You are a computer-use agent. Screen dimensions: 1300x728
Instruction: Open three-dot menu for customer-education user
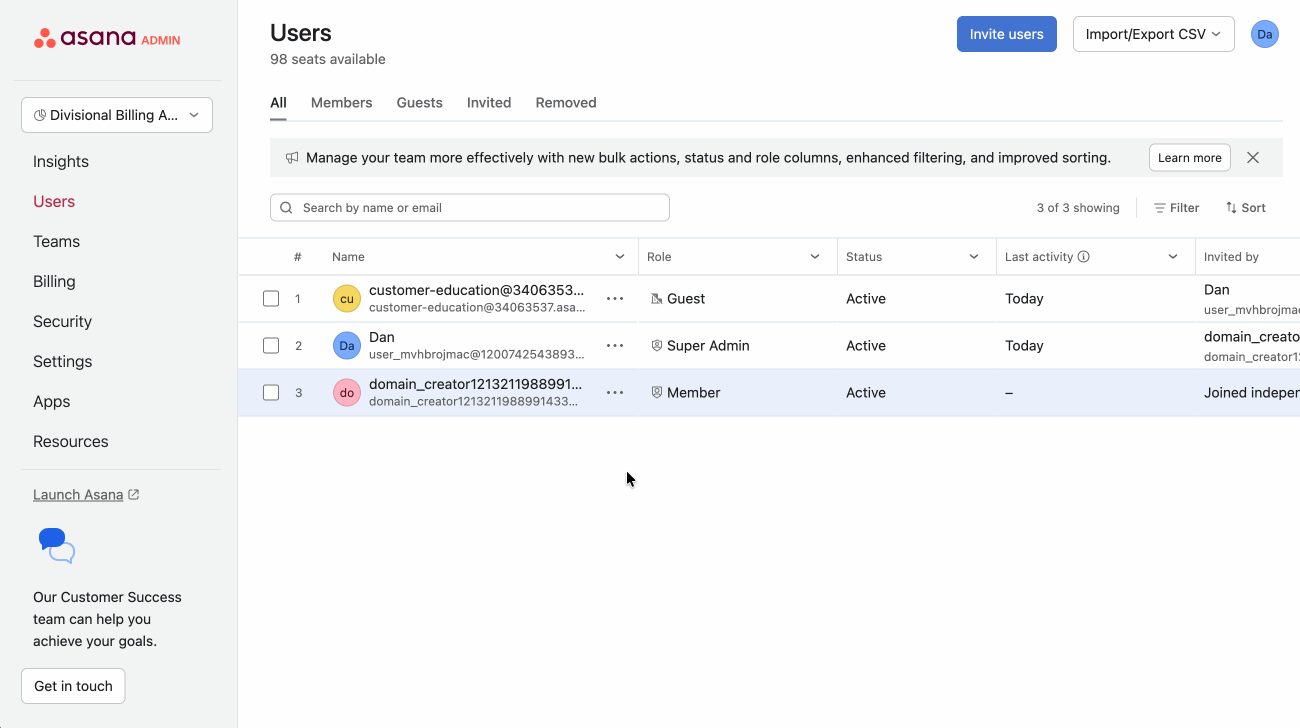(615, 299)
